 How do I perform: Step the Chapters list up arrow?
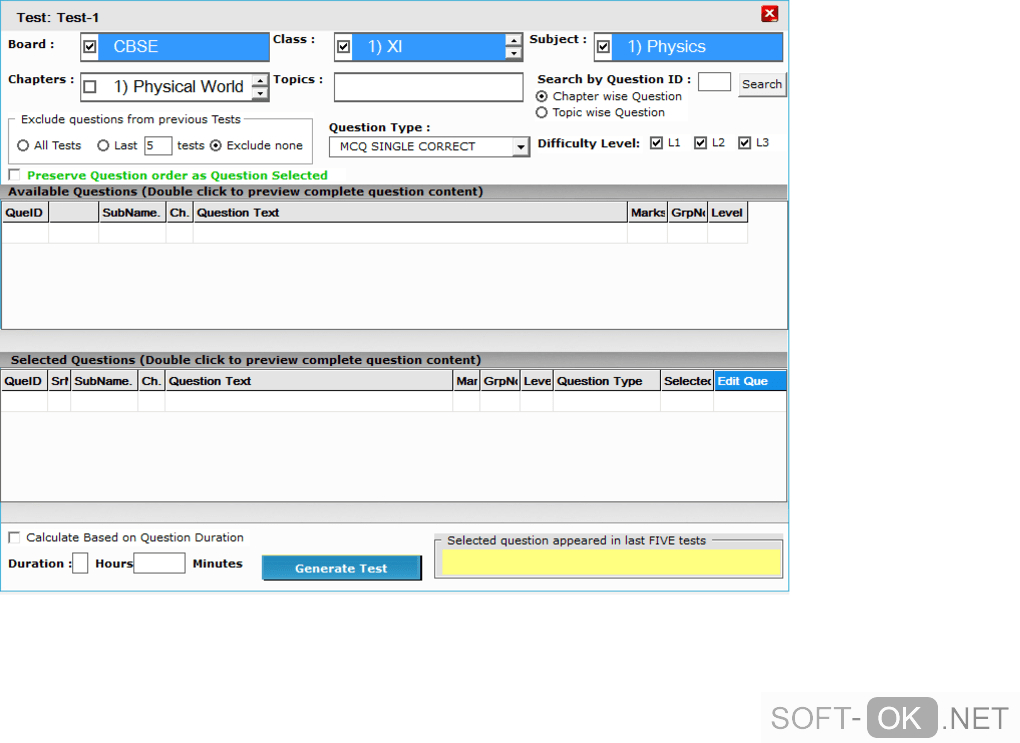click(x=260, y=80)
